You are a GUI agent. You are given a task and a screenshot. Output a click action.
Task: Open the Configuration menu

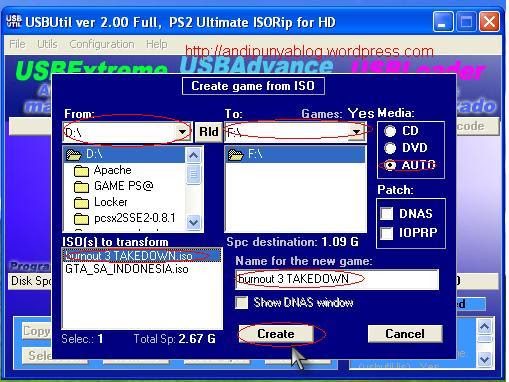[x=102, y=44]
